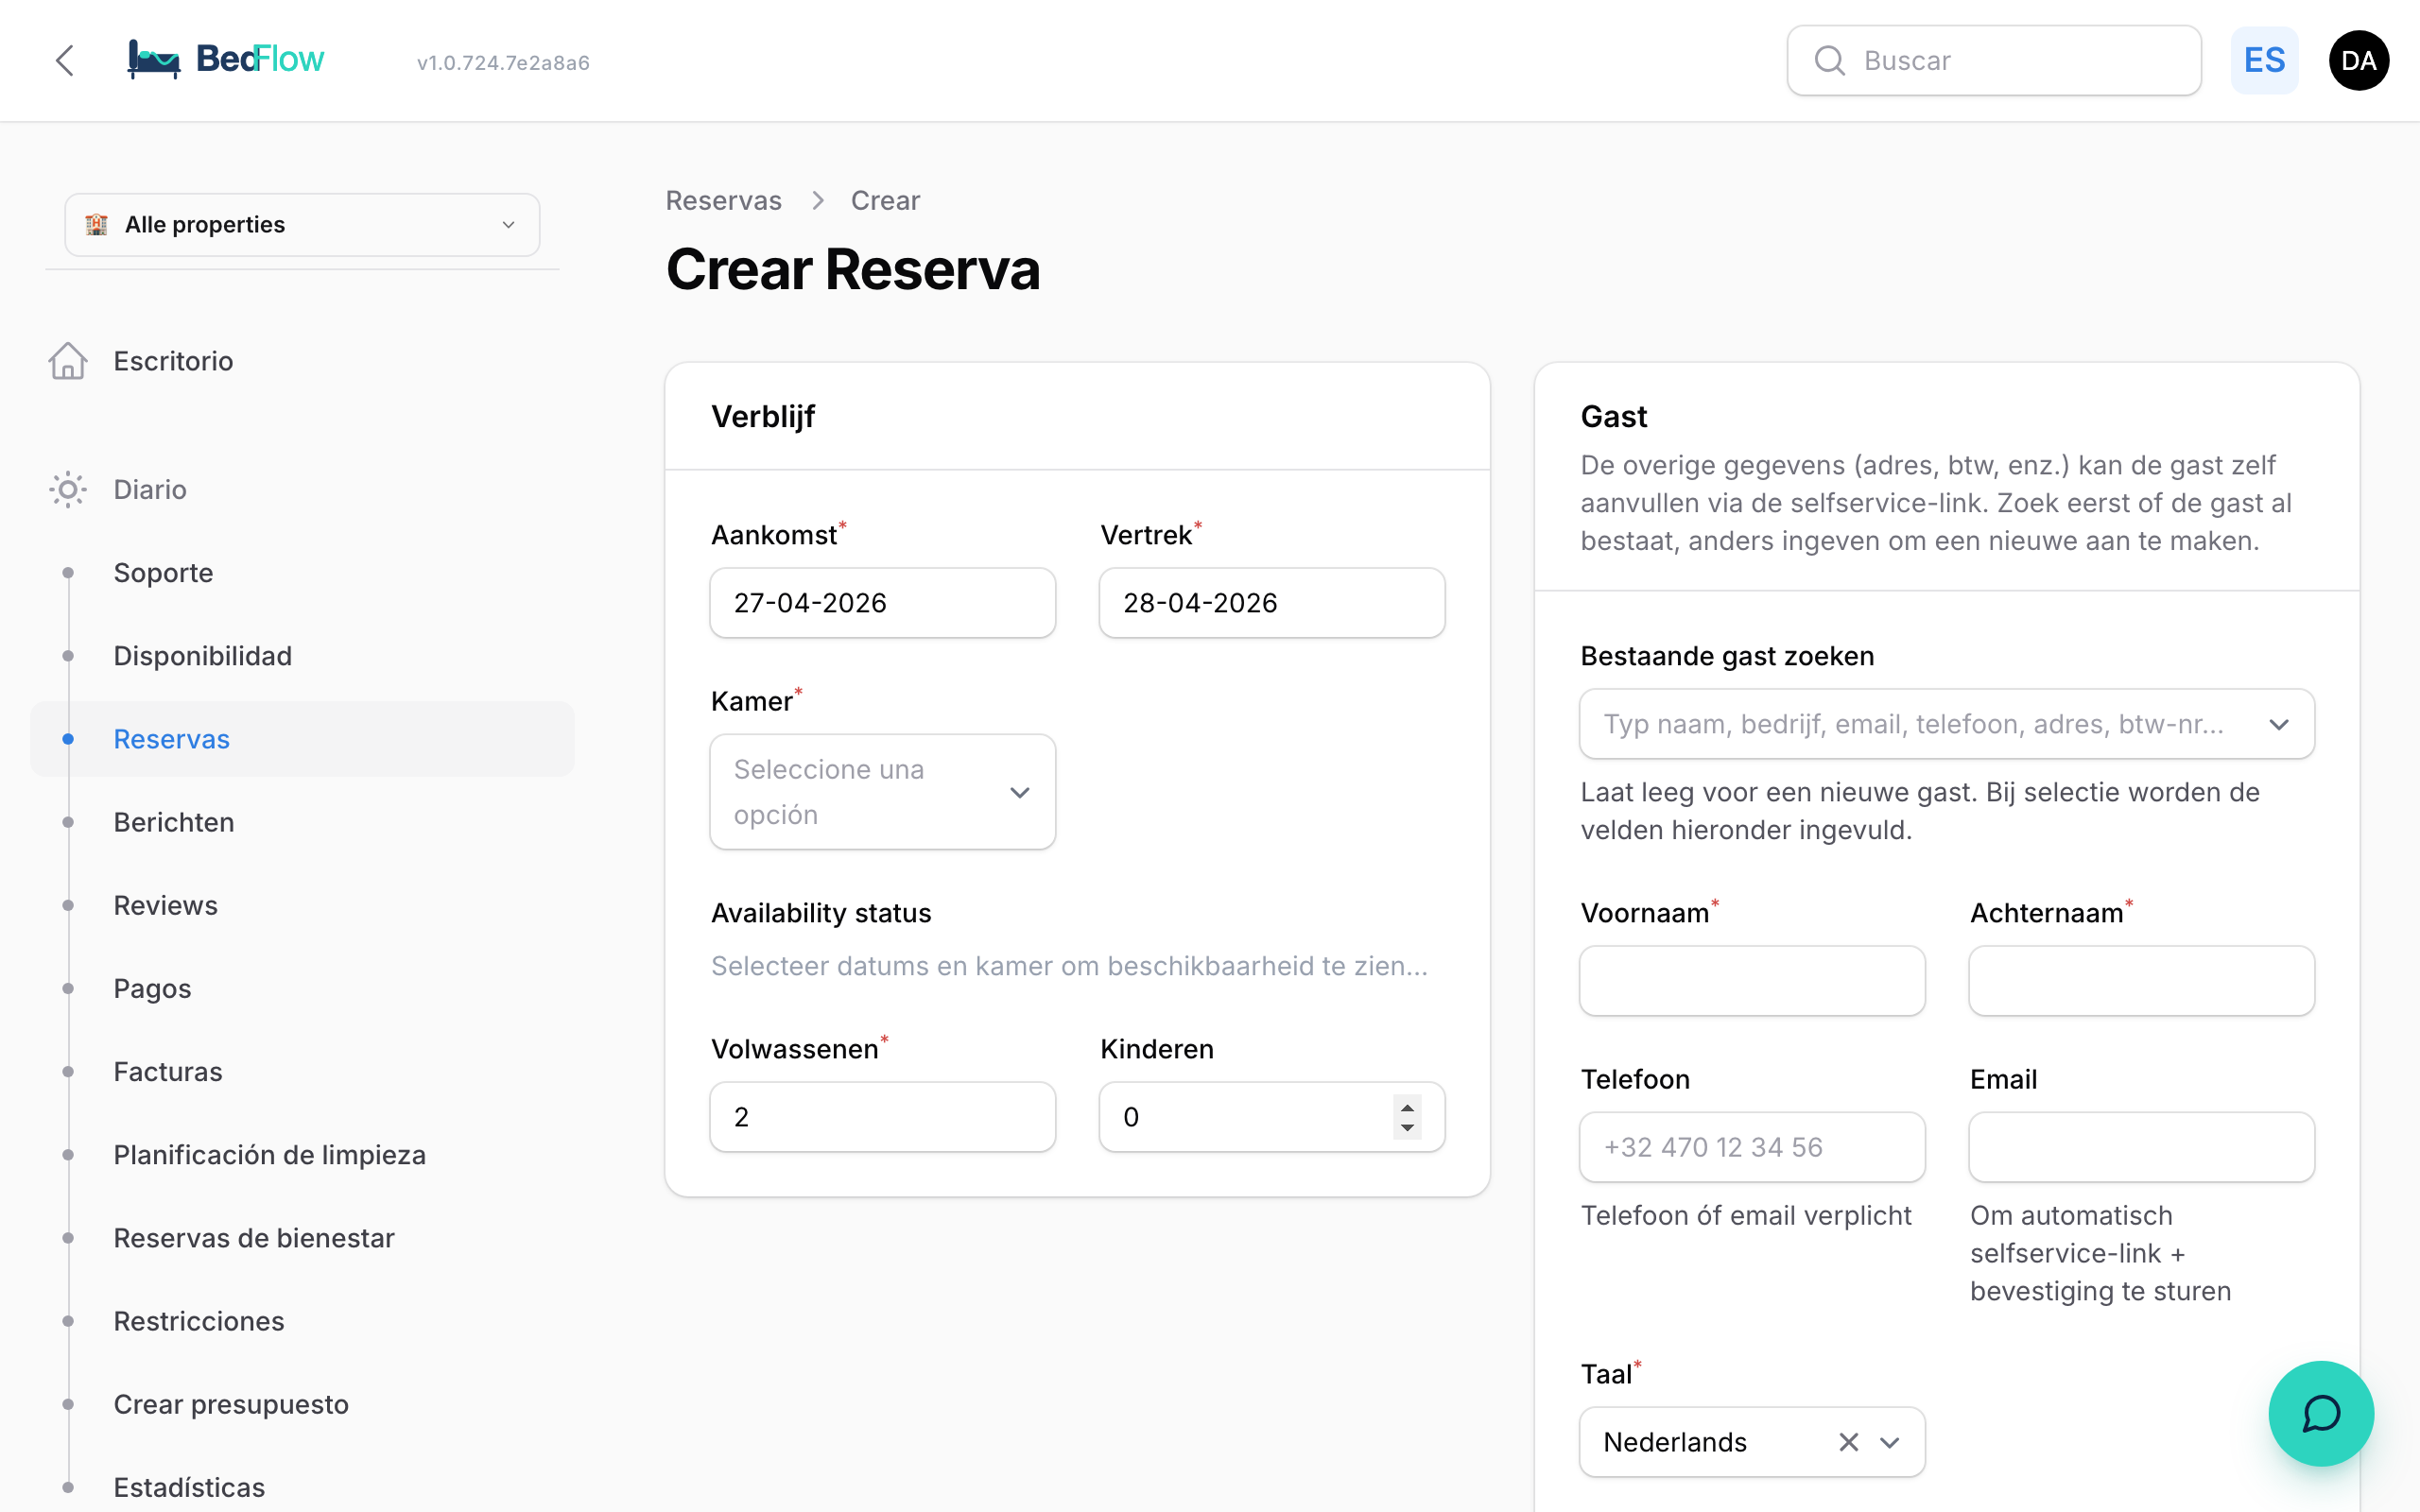Open the ES language switcher
The image size is (2420, 1512).
click(2264, 61)
